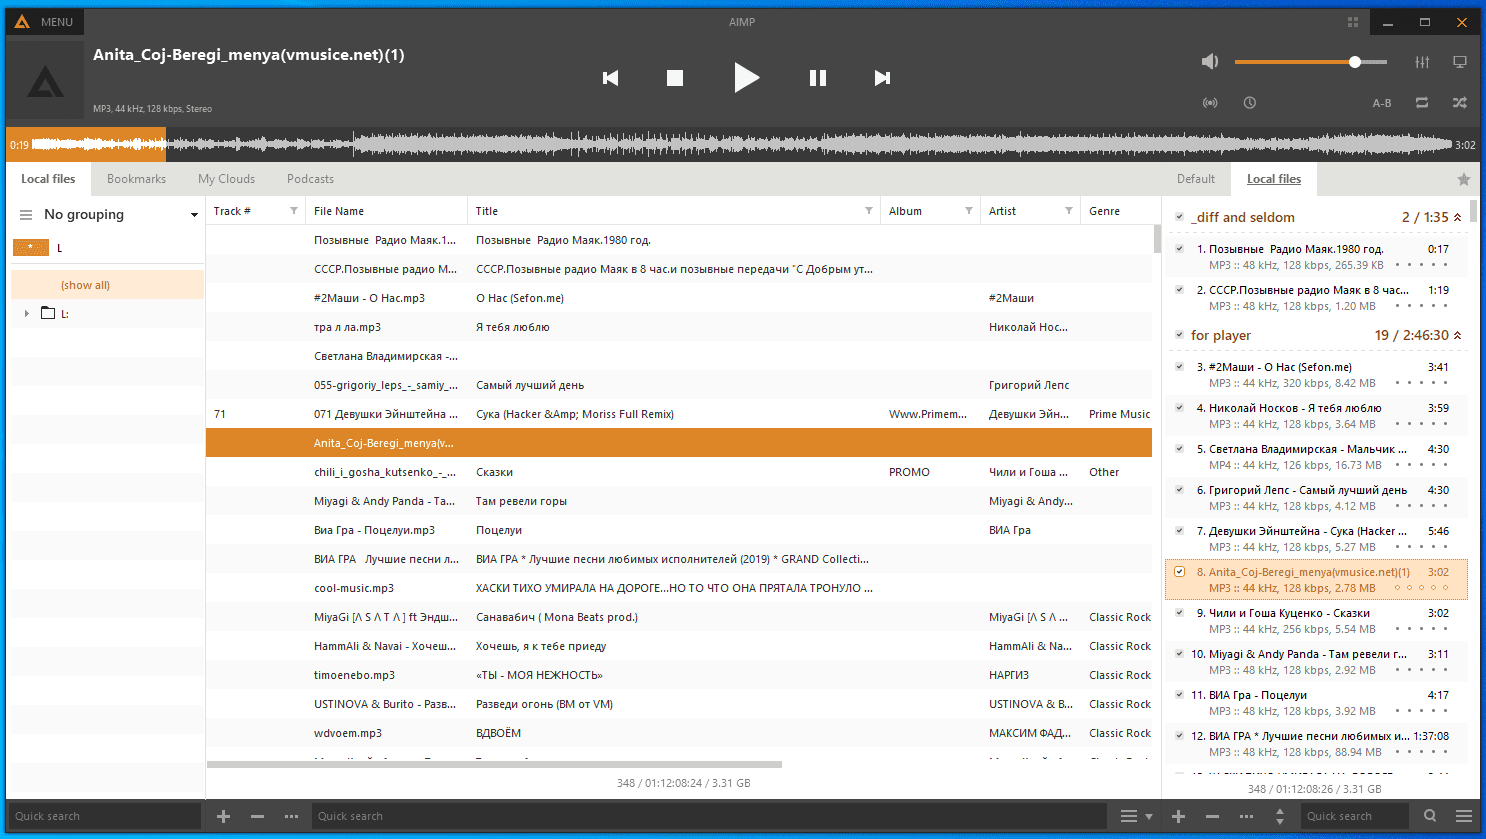Open the playlist list-menu dropdown in bottom bar

point(1137,817)
